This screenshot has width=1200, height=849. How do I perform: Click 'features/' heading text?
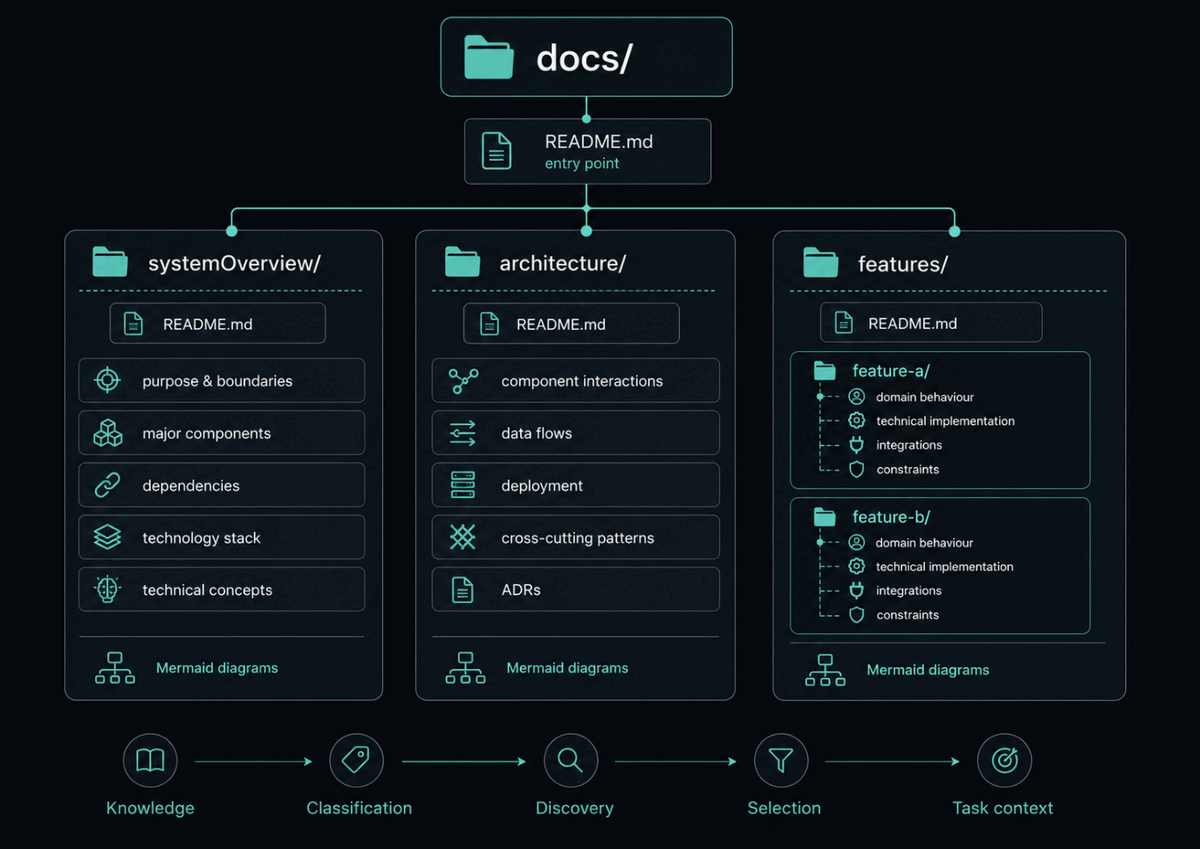pyautogui.click(x=903, y=265)
